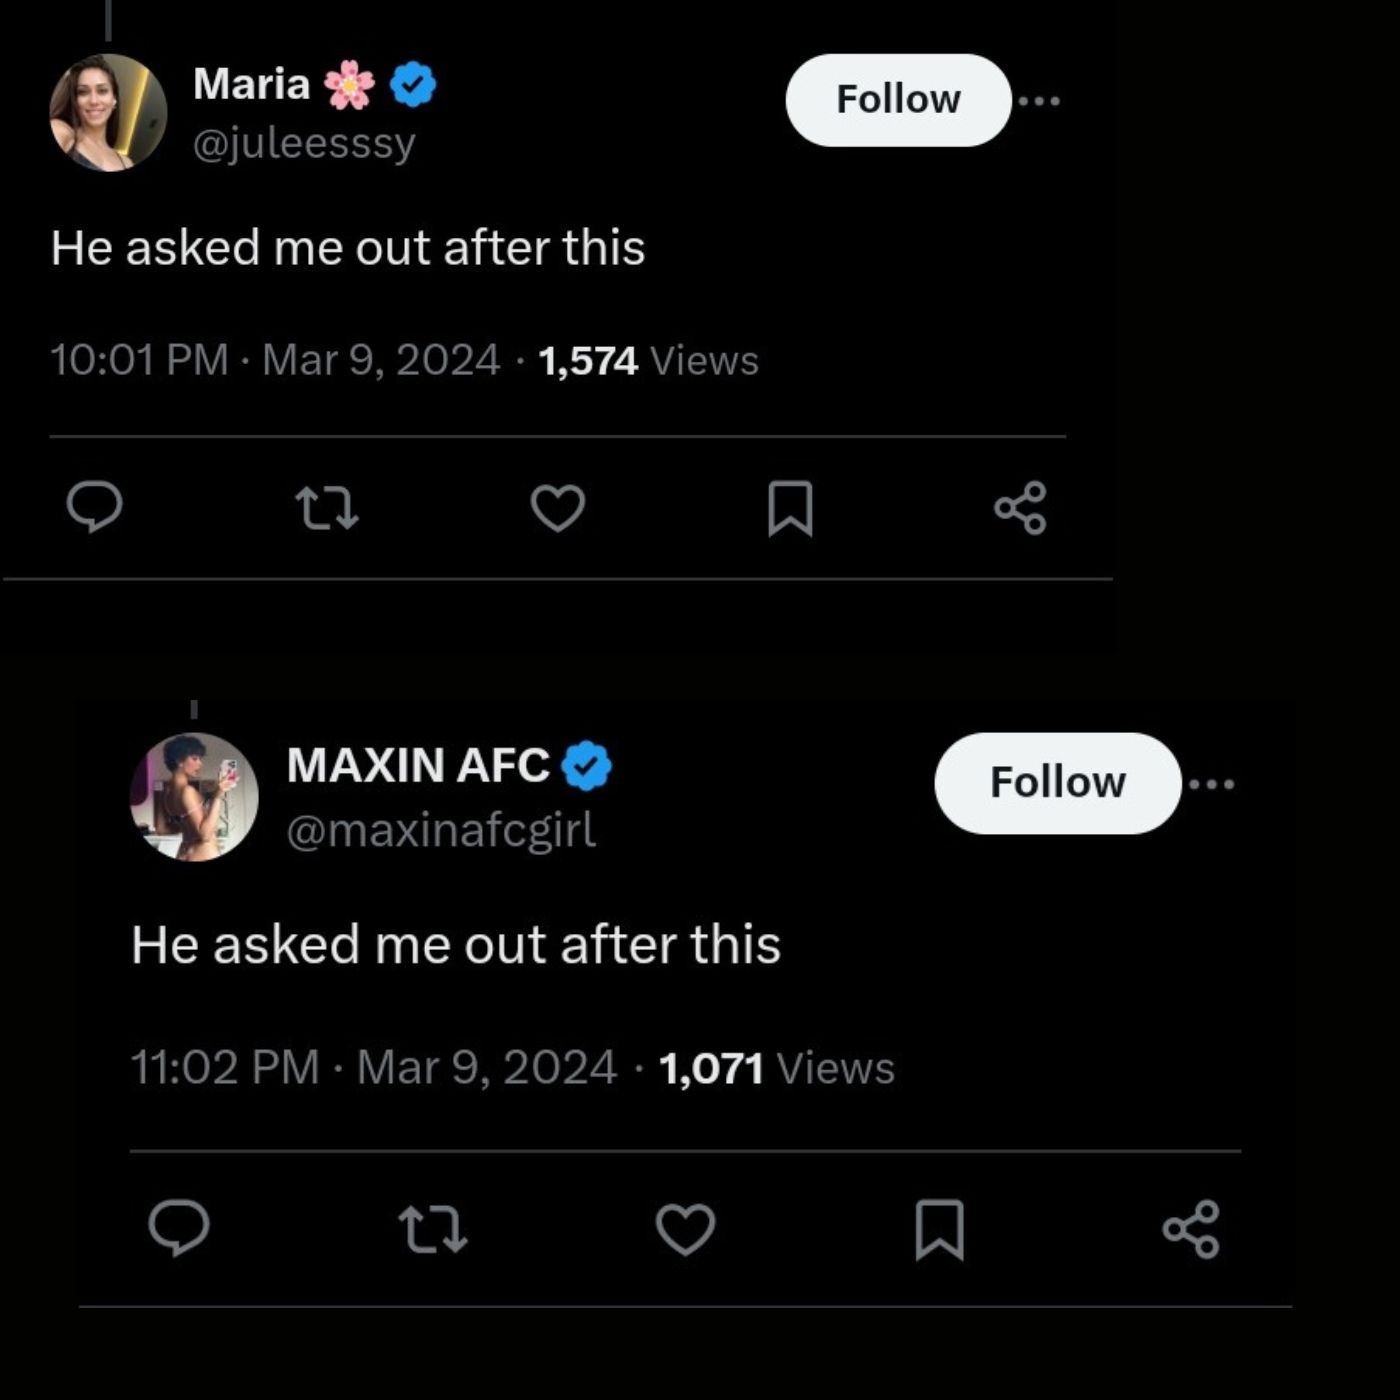Share MAXIN AFC's tweet

click(1191, 1229)
